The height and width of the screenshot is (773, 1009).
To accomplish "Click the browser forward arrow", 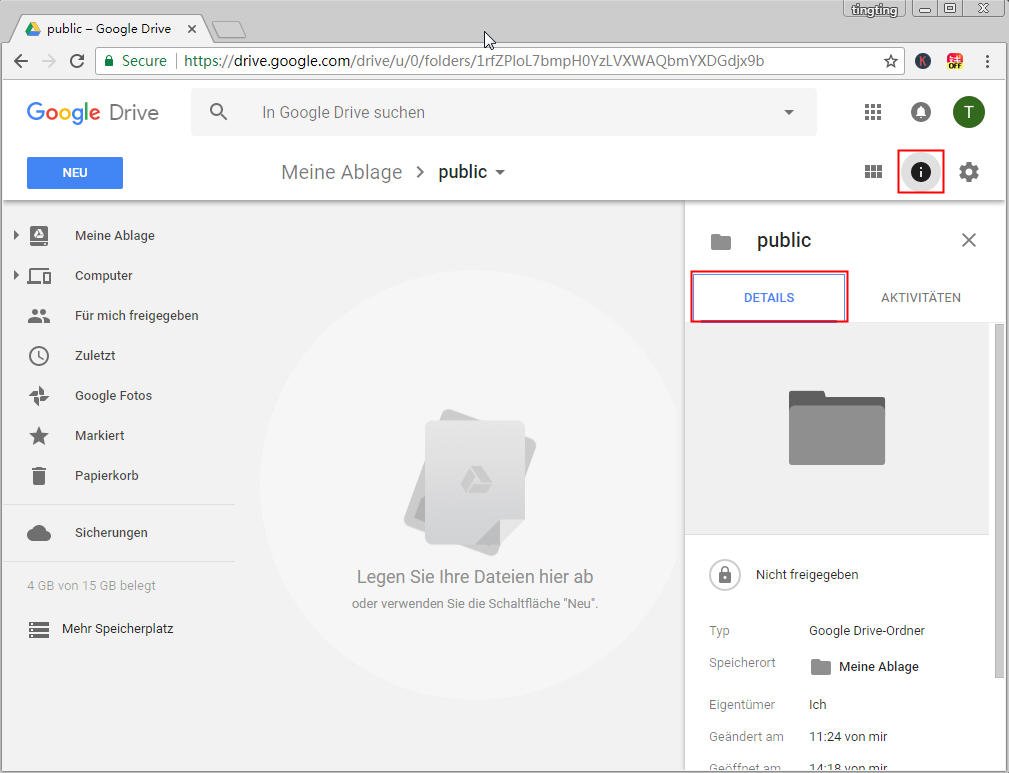I will pos(49,61).
